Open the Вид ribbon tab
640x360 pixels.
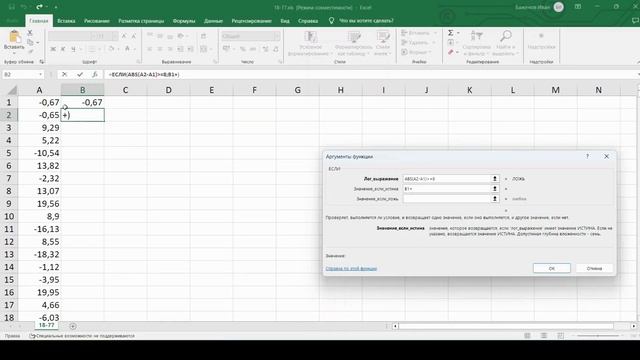click(285, 21)
